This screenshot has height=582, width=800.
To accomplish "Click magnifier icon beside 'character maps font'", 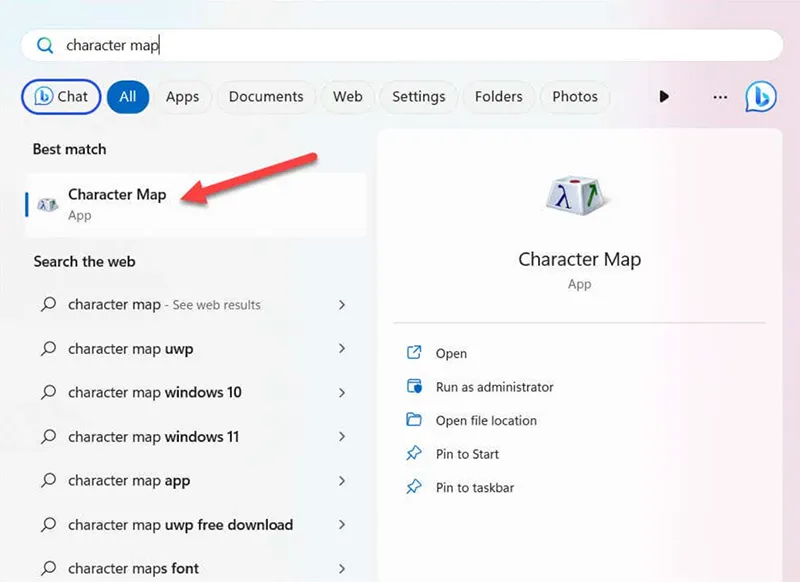I will [x=48, y=568].
